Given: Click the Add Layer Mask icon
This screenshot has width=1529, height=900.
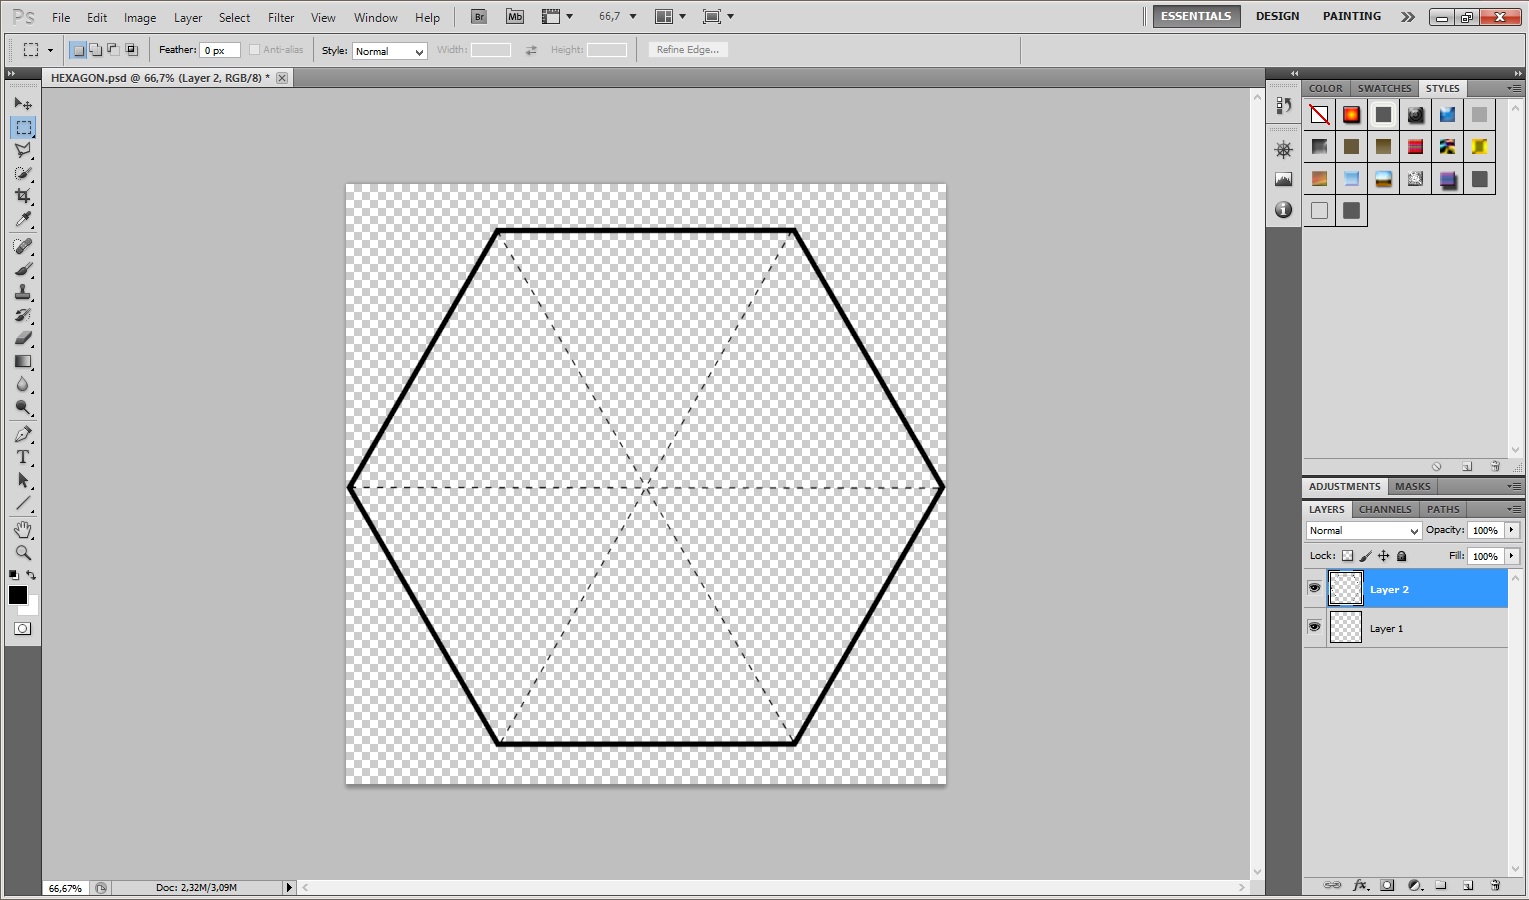Looking at the screenshot, I should click(x=1387, y=885).
